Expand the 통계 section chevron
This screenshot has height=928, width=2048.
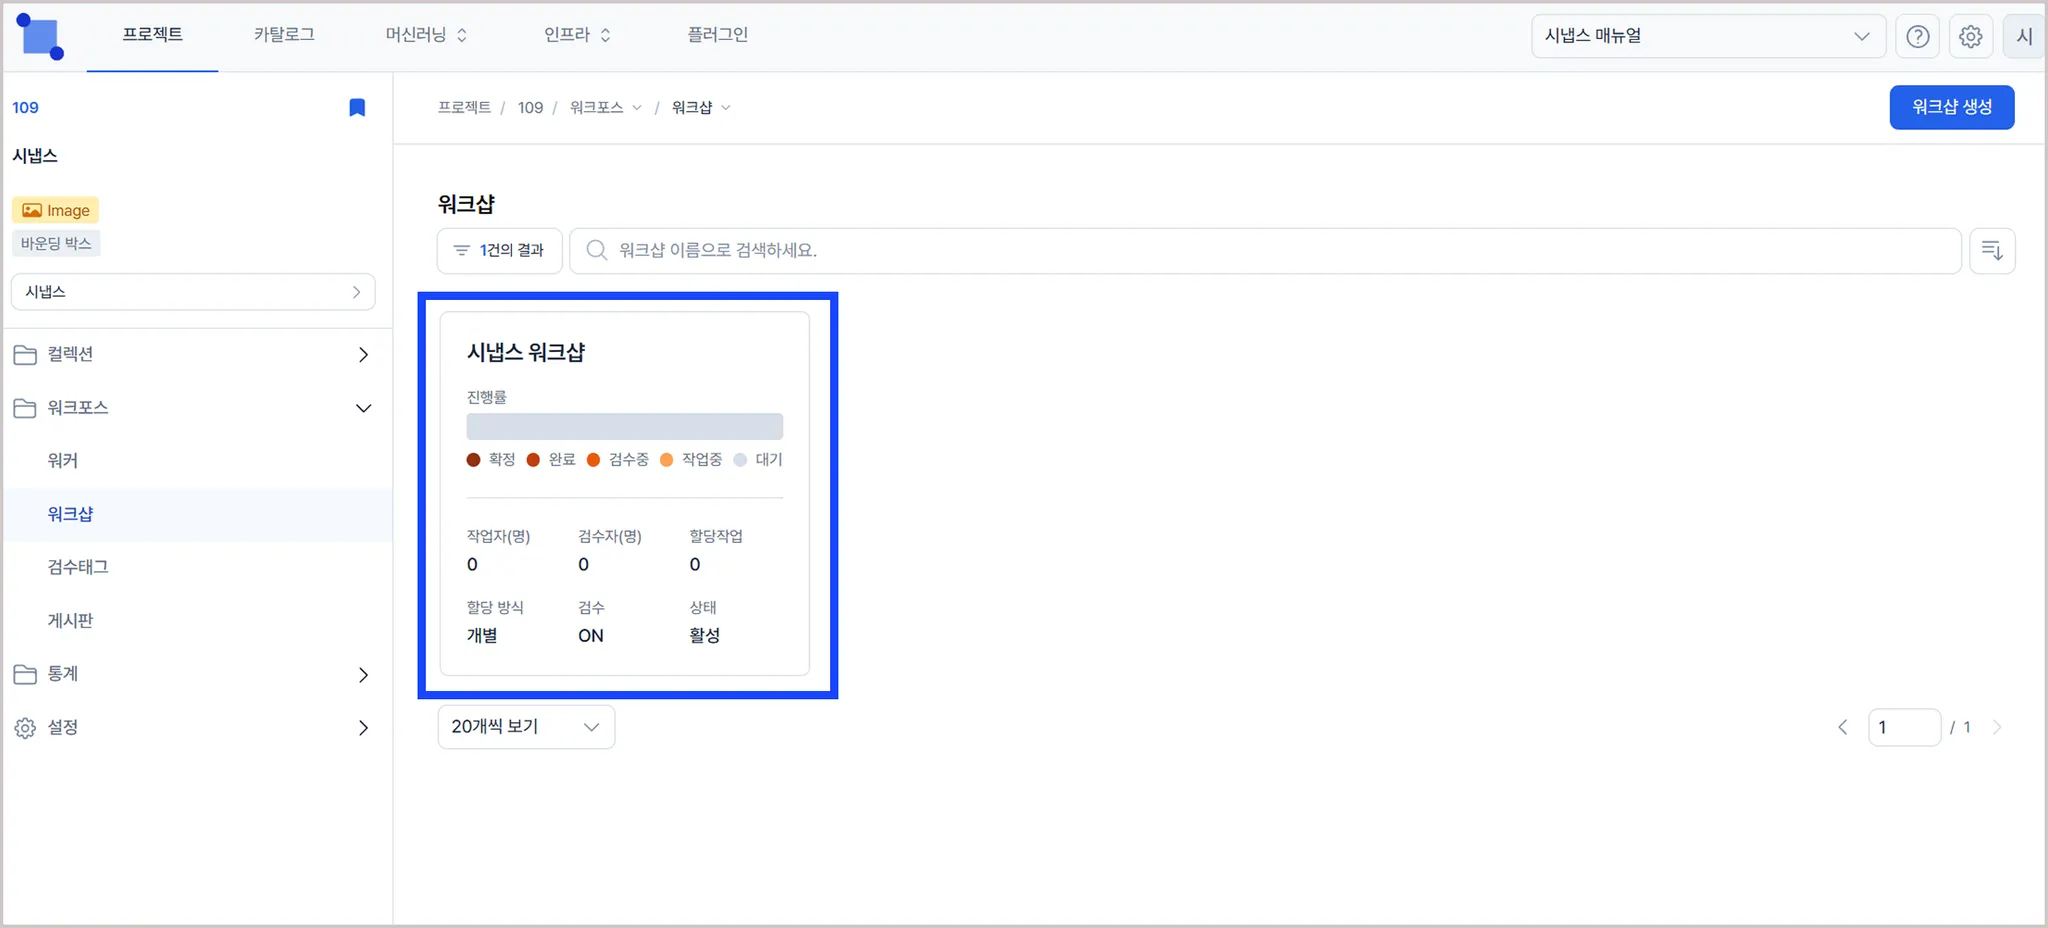click(x=363, y=675)
